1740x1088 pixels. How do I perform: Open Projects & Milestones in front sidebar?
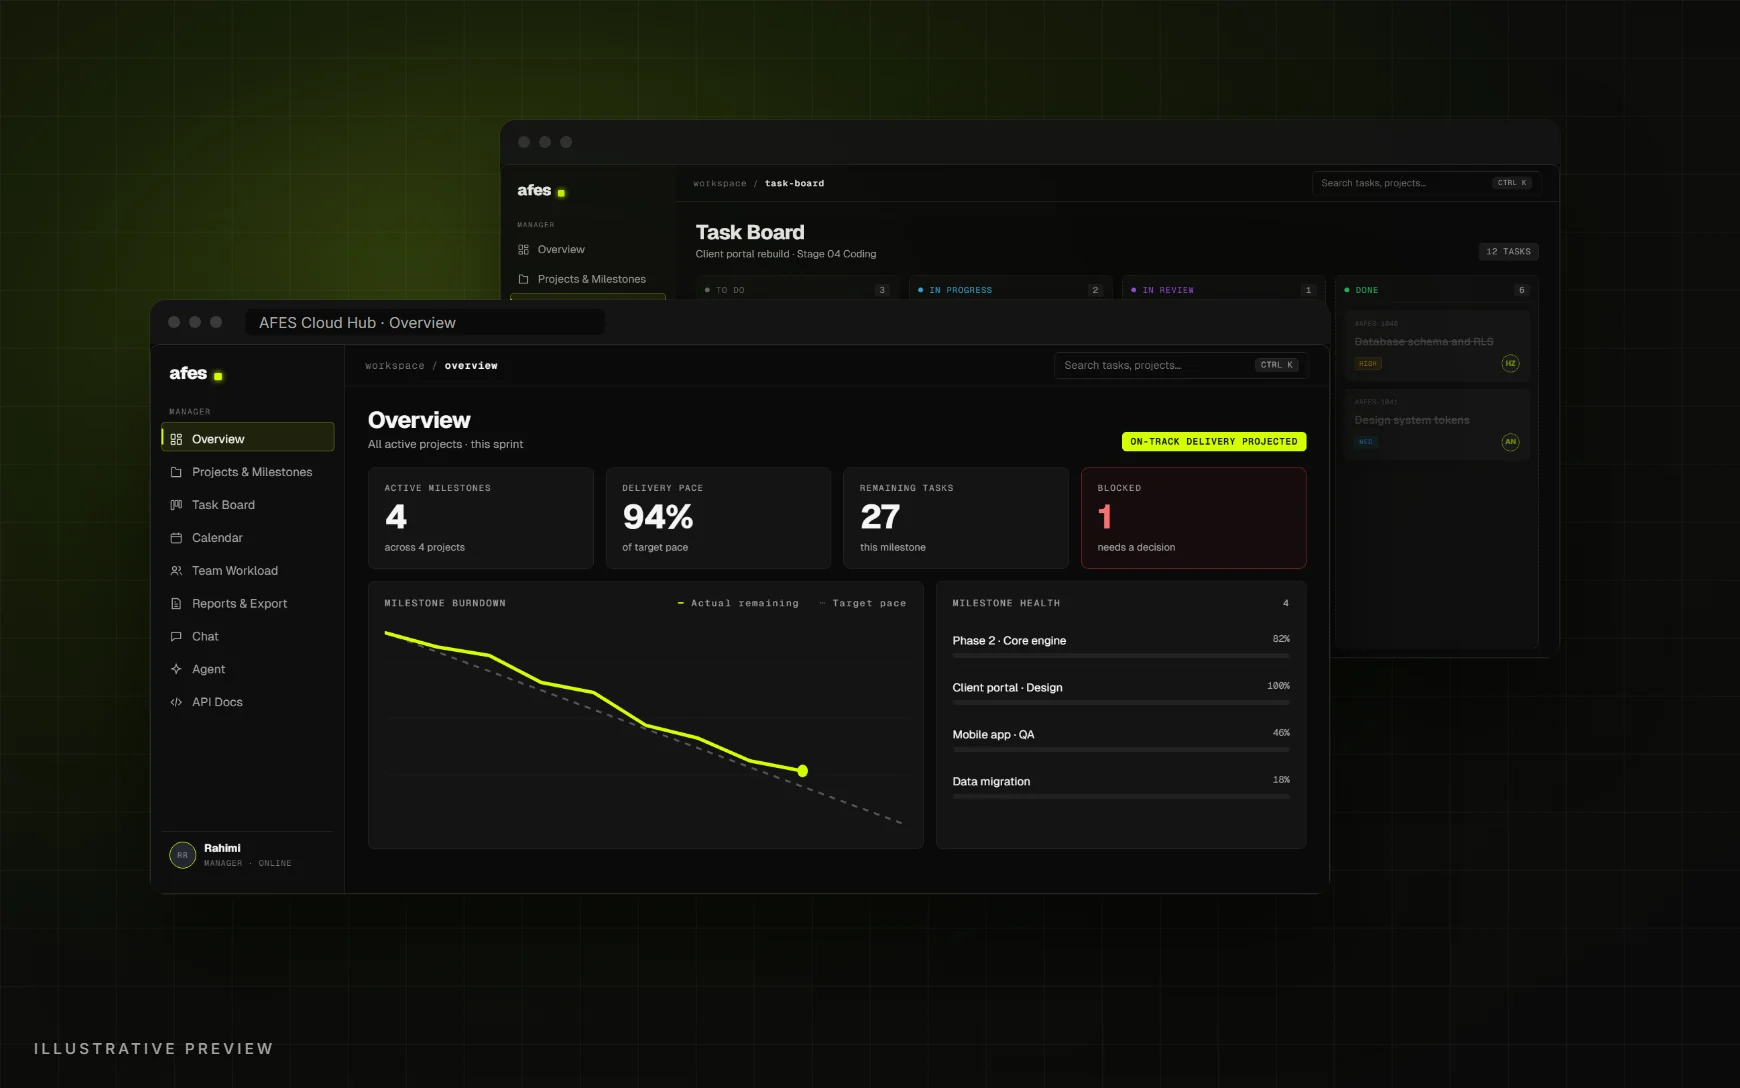click(x=247, y=472)
